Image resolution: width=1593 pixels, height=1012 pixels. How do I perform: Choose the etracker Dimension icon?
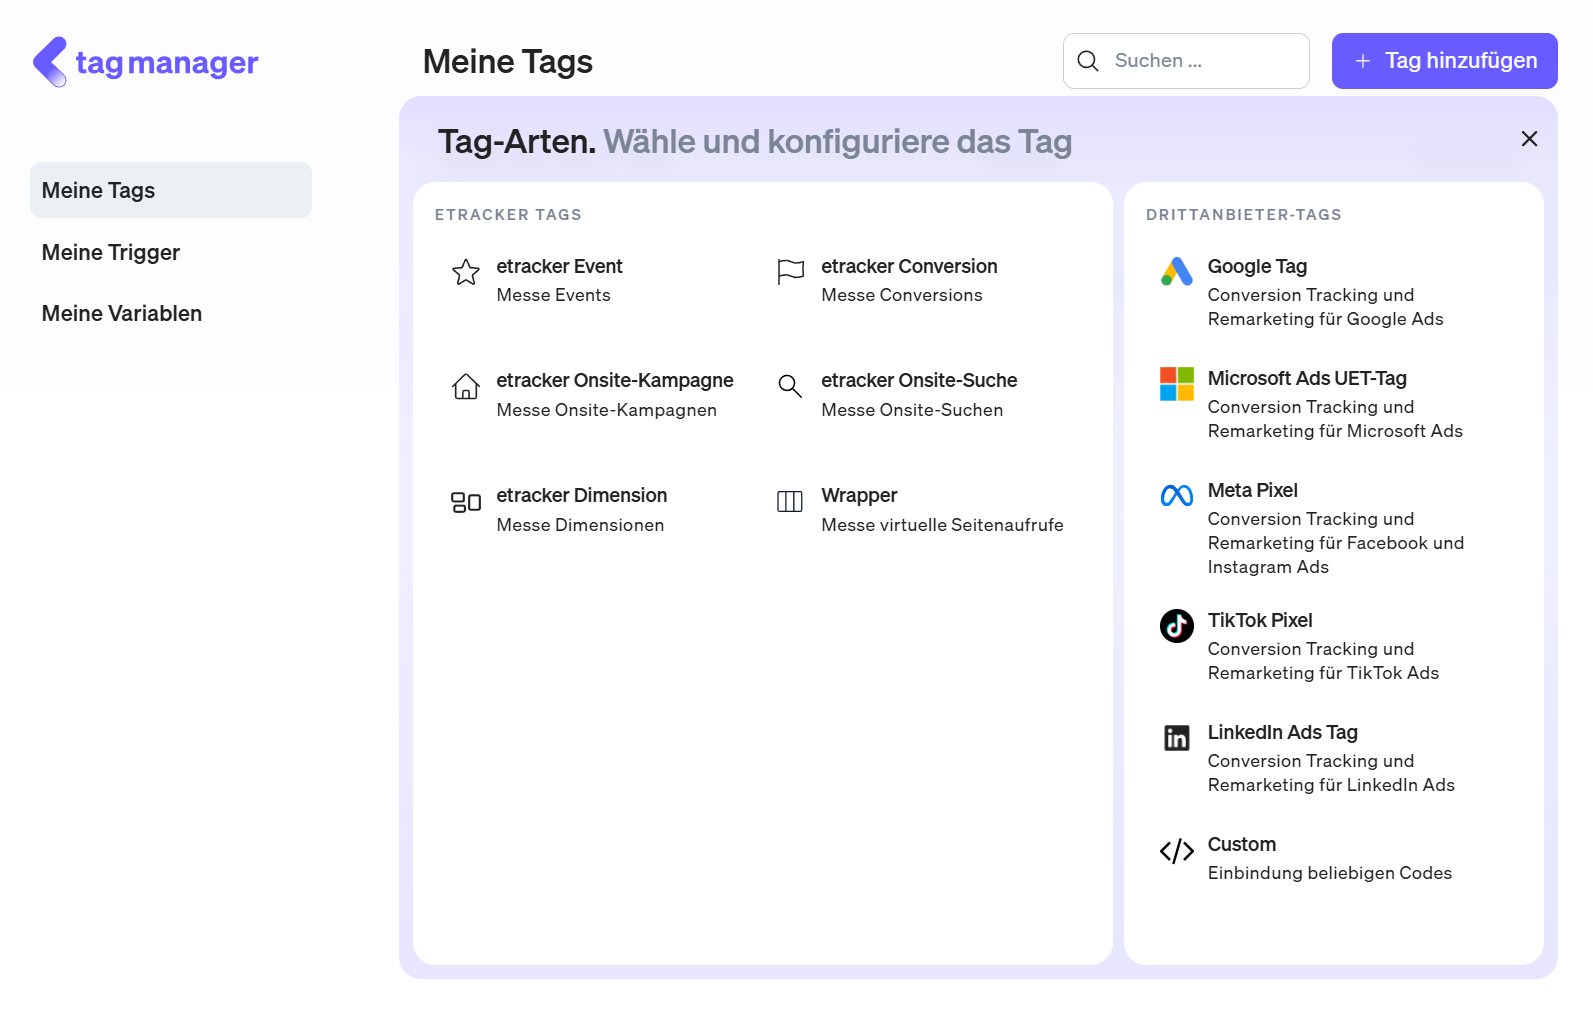(465, 502)
